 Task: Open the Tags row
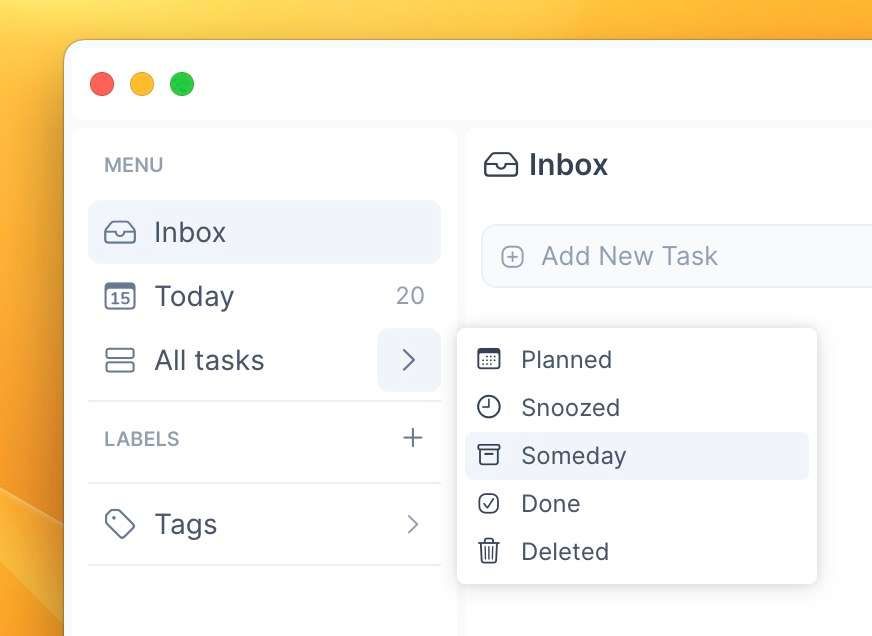click(264, 524)
